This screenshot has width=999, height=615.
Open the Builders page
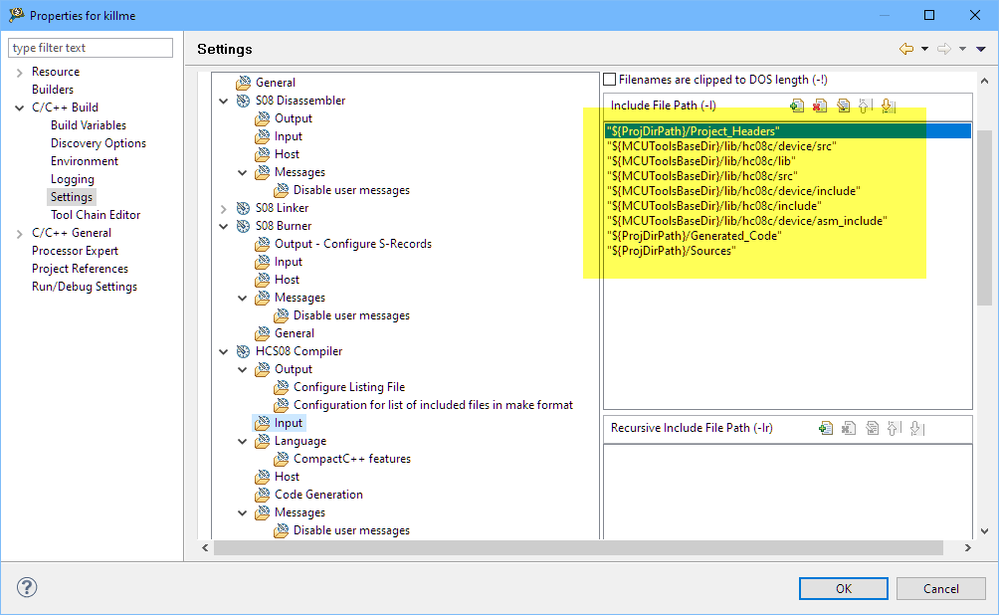coord(52,89)
